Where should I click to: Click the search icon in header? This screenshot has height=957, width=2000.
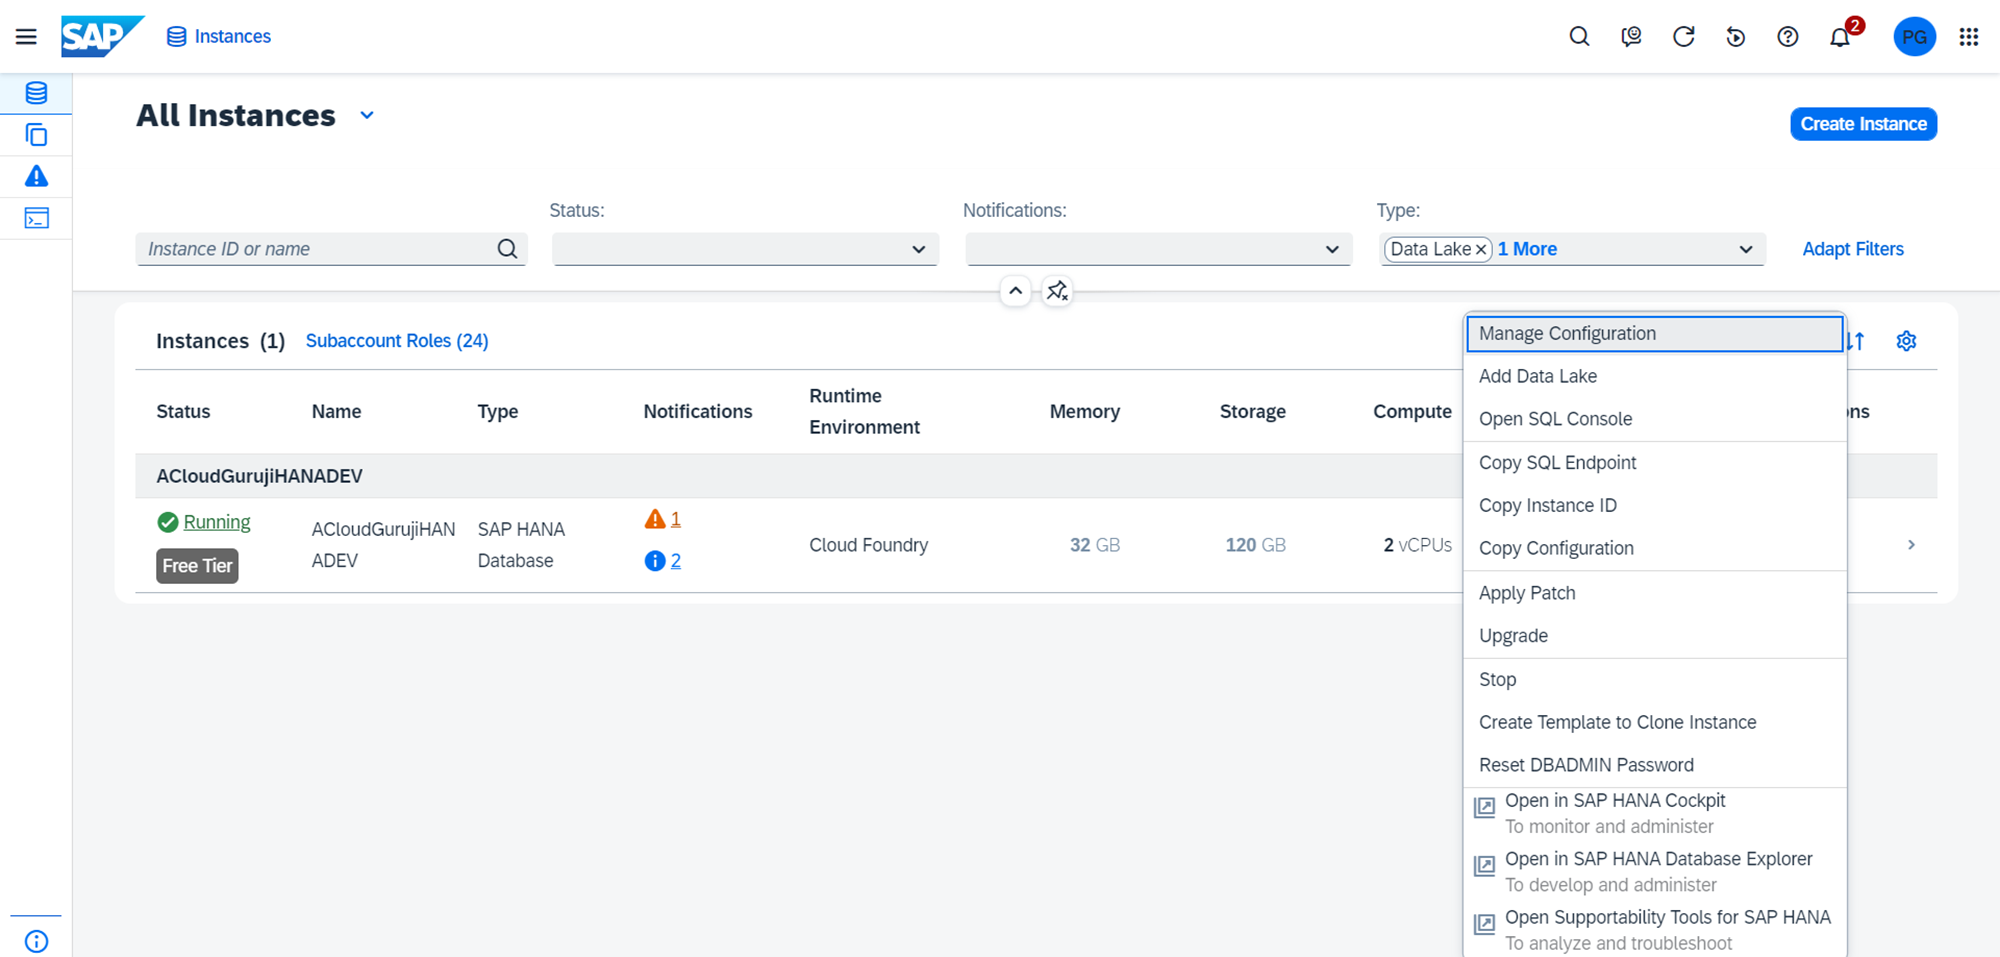(x=1579, y=37)
